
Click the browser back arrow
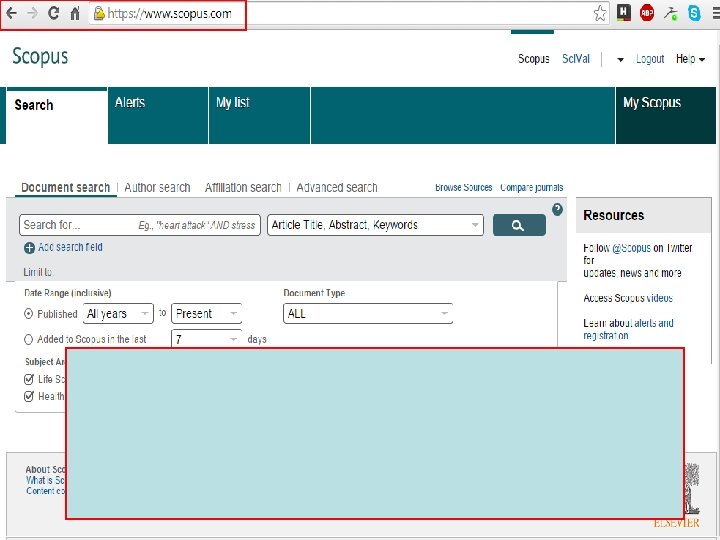coord(11,13)
